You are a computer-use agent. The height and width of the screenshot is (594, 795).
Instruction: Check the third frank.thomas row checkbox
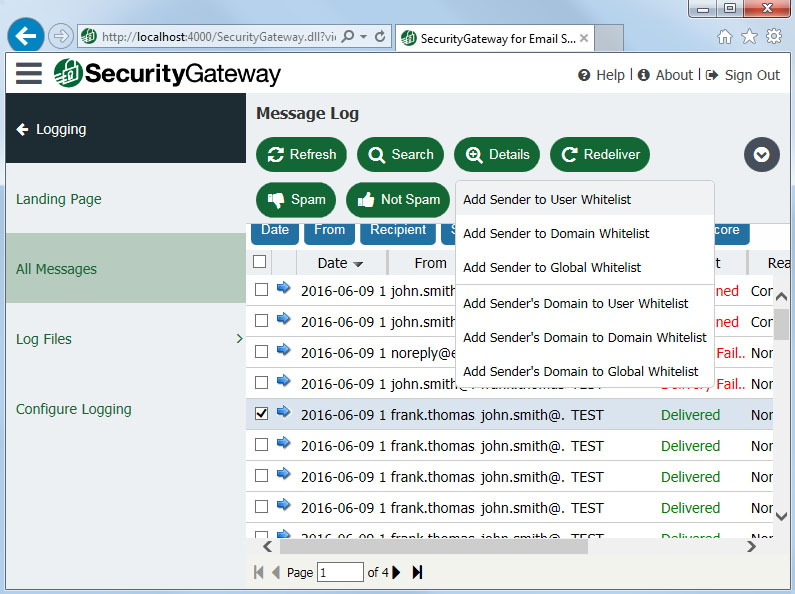click(x=262, y=475)
